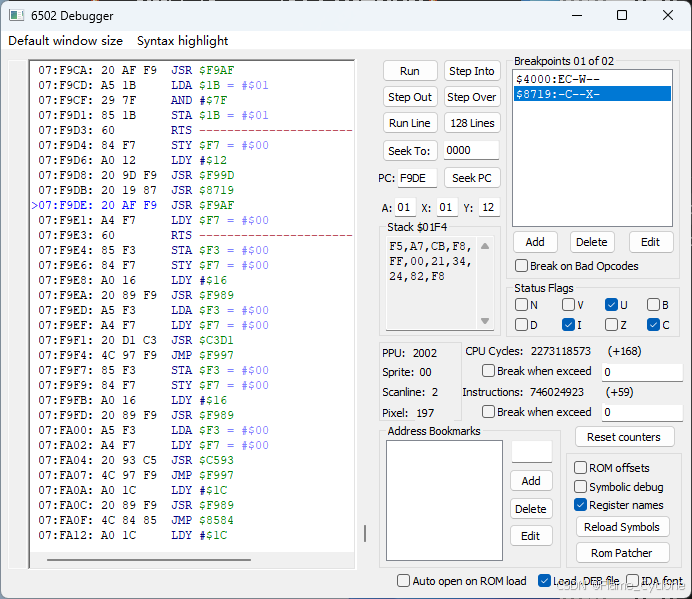Toggle the D status flag

(x=521, y=325)
